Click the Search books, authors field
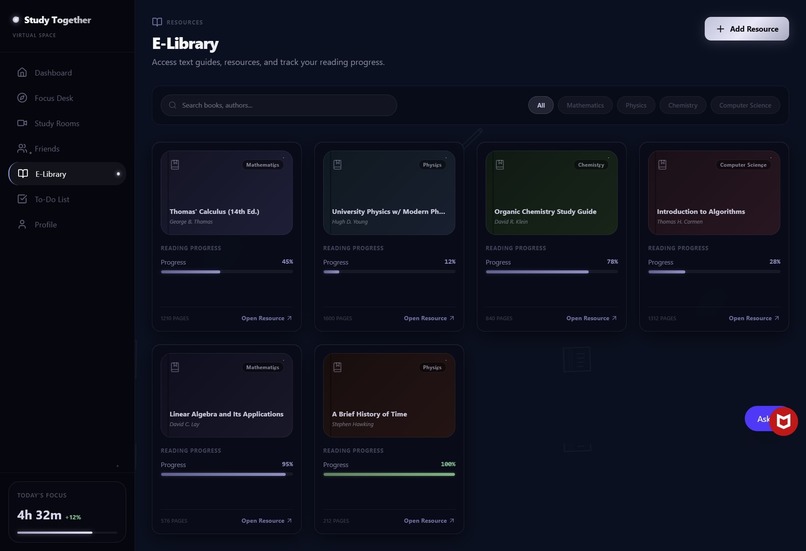 pyautogui.click(x=279, y=105)
